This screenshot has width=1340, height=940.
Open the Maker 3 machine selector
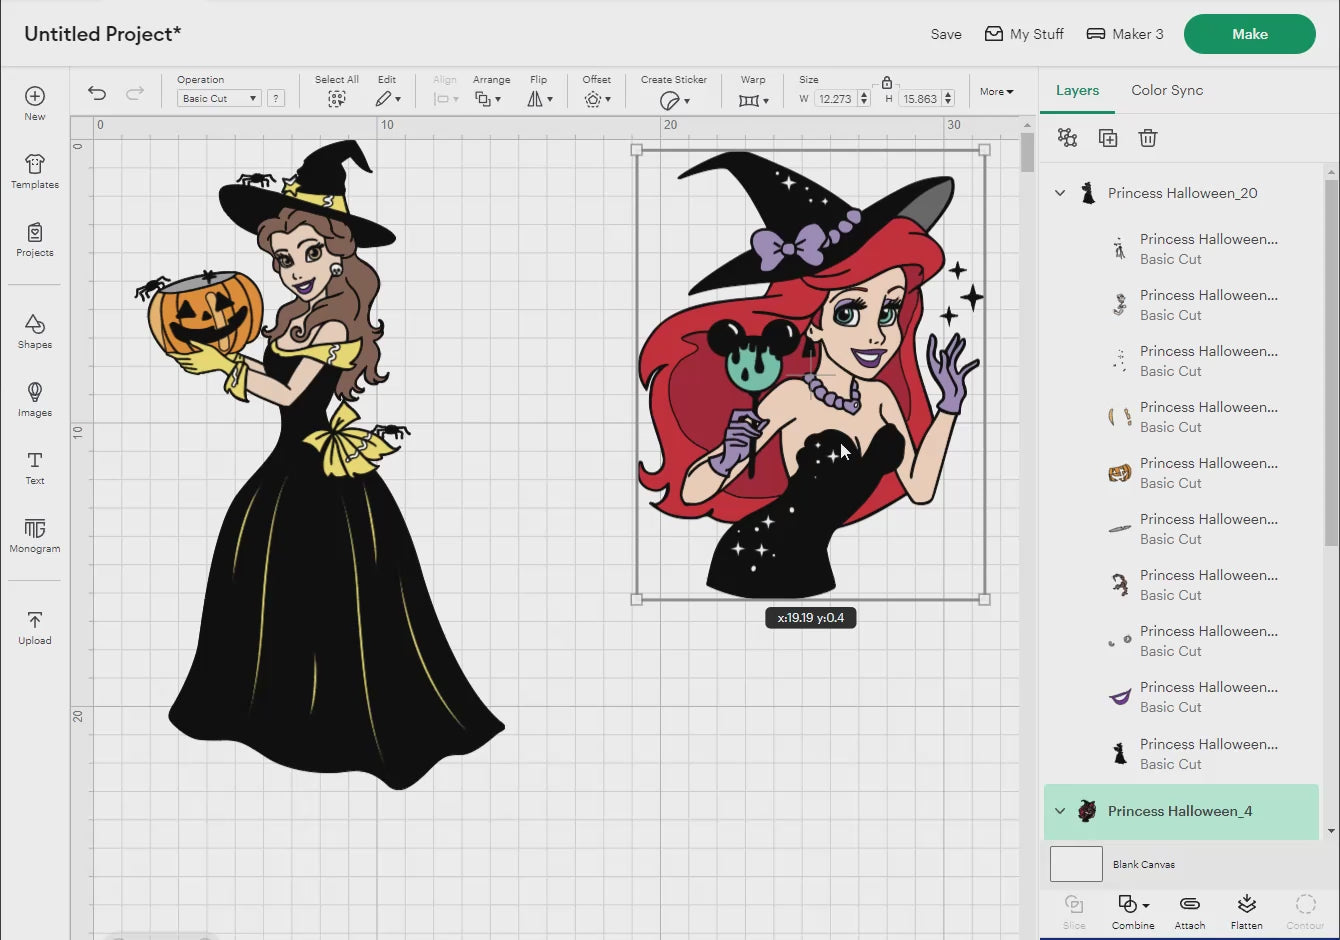(x=1125, y=34)
